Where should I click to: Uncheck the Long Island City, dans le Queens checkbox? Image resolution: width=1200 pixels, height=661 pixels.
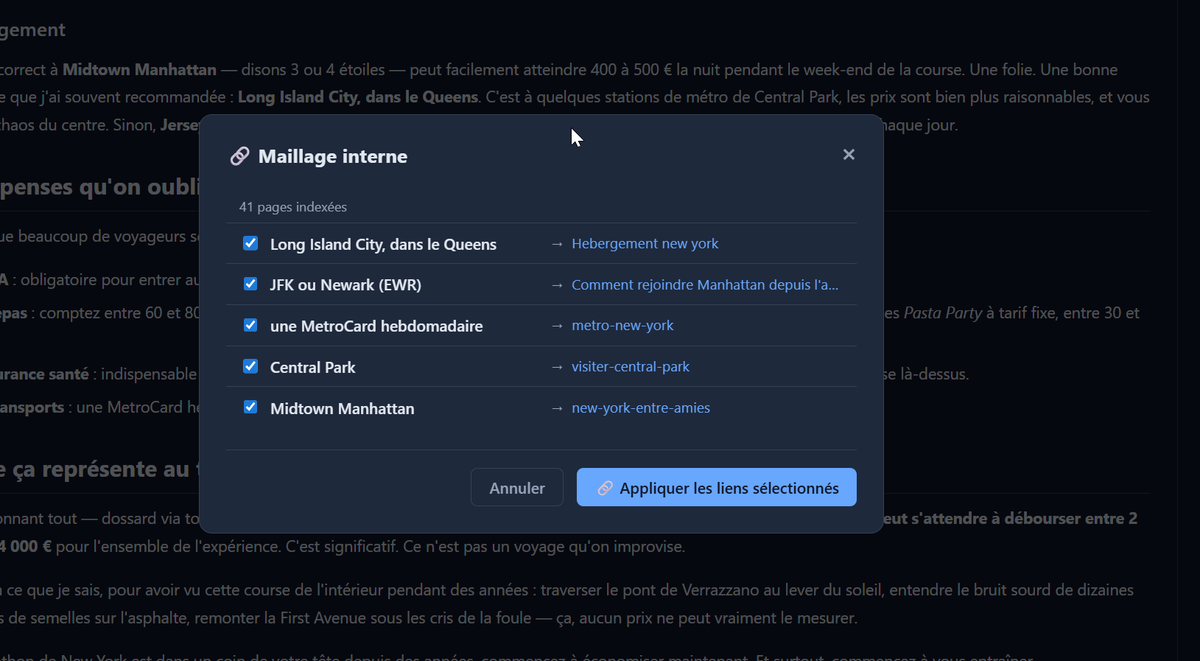point(251,243)
